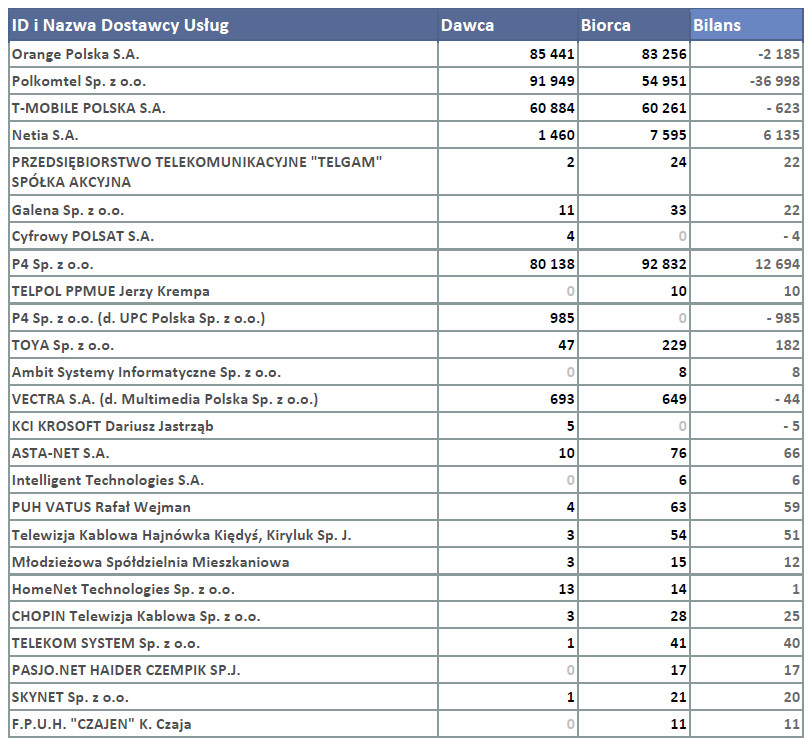
Task: Select the Polkomtel Sp. z o.o. name cell
Action: (x=86, y=81)
